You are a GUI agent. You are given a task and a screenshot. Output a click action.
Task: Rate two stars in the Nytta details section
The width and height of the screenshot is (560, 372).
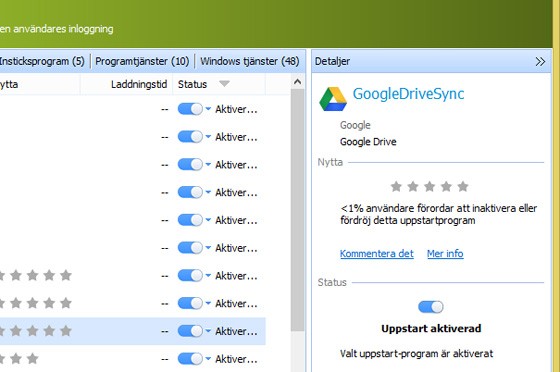413,186
